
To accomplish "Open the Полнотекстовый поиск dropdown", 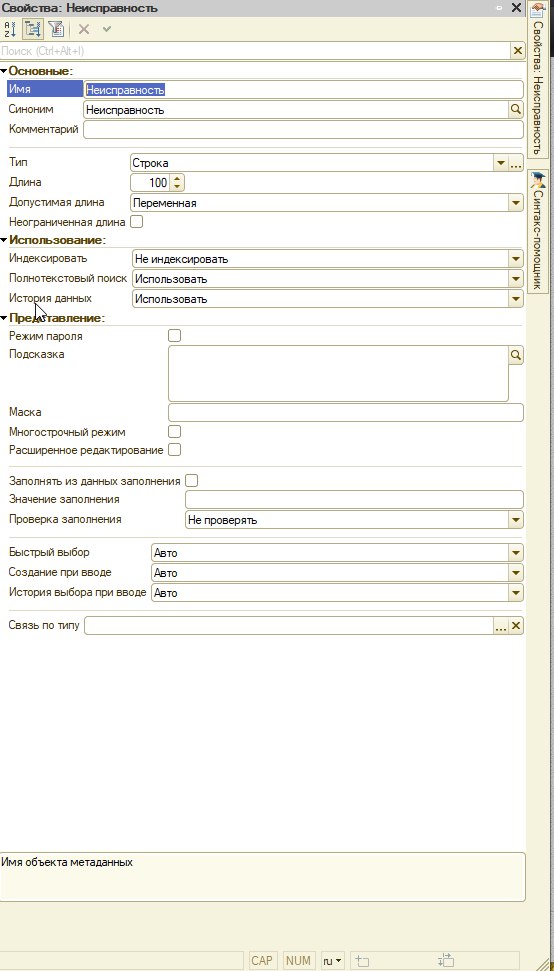I will [516, 279].
